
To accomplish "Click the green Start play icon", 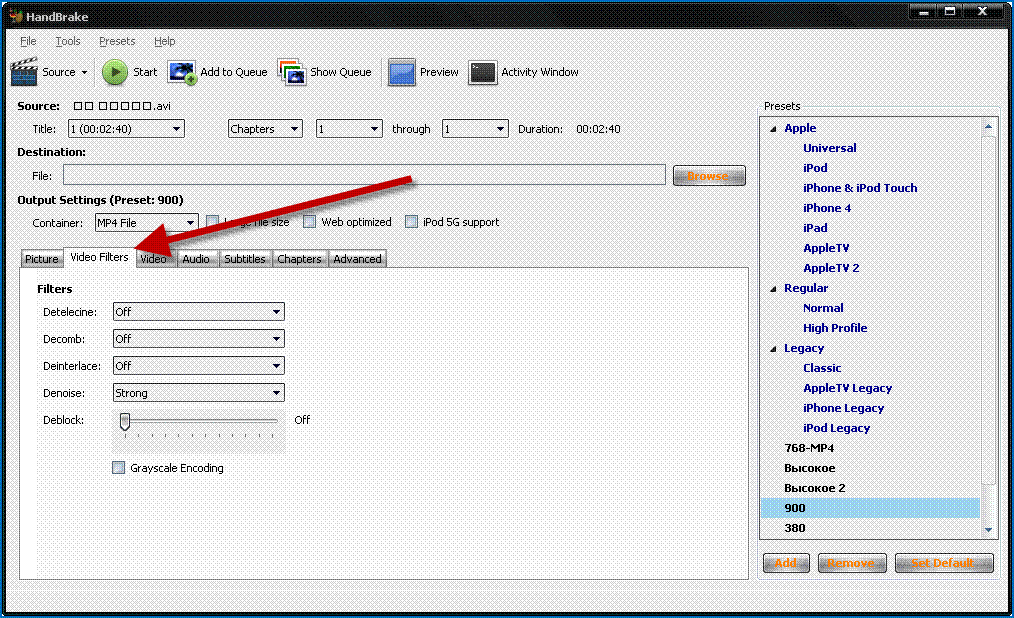I will pos(115,72).
